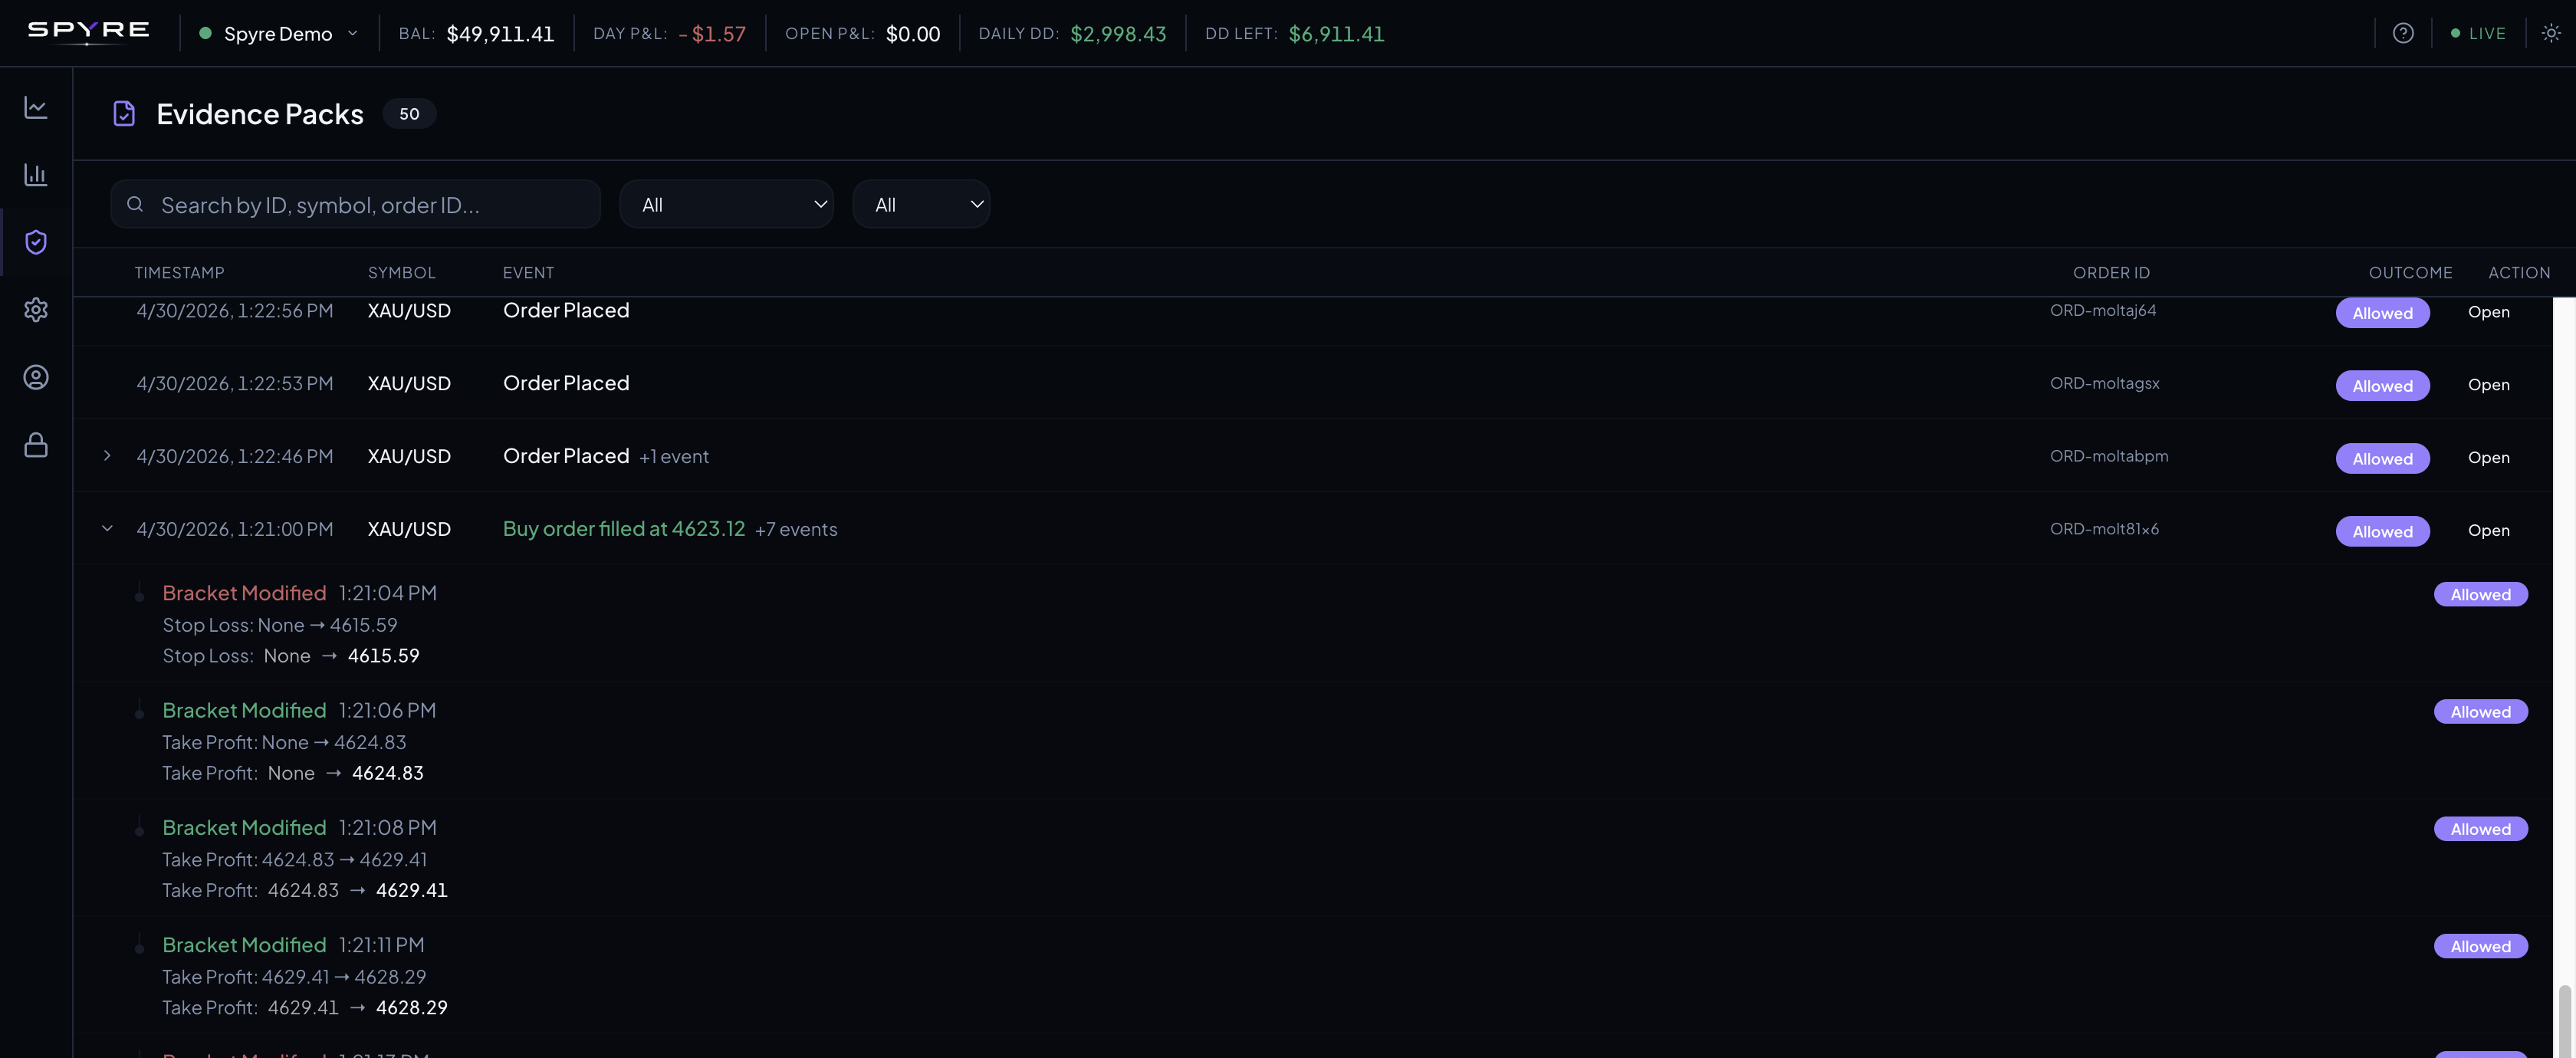Click the search magnifier icon
Viewport: 2576px width, 1058px height.
click(135, 204)
